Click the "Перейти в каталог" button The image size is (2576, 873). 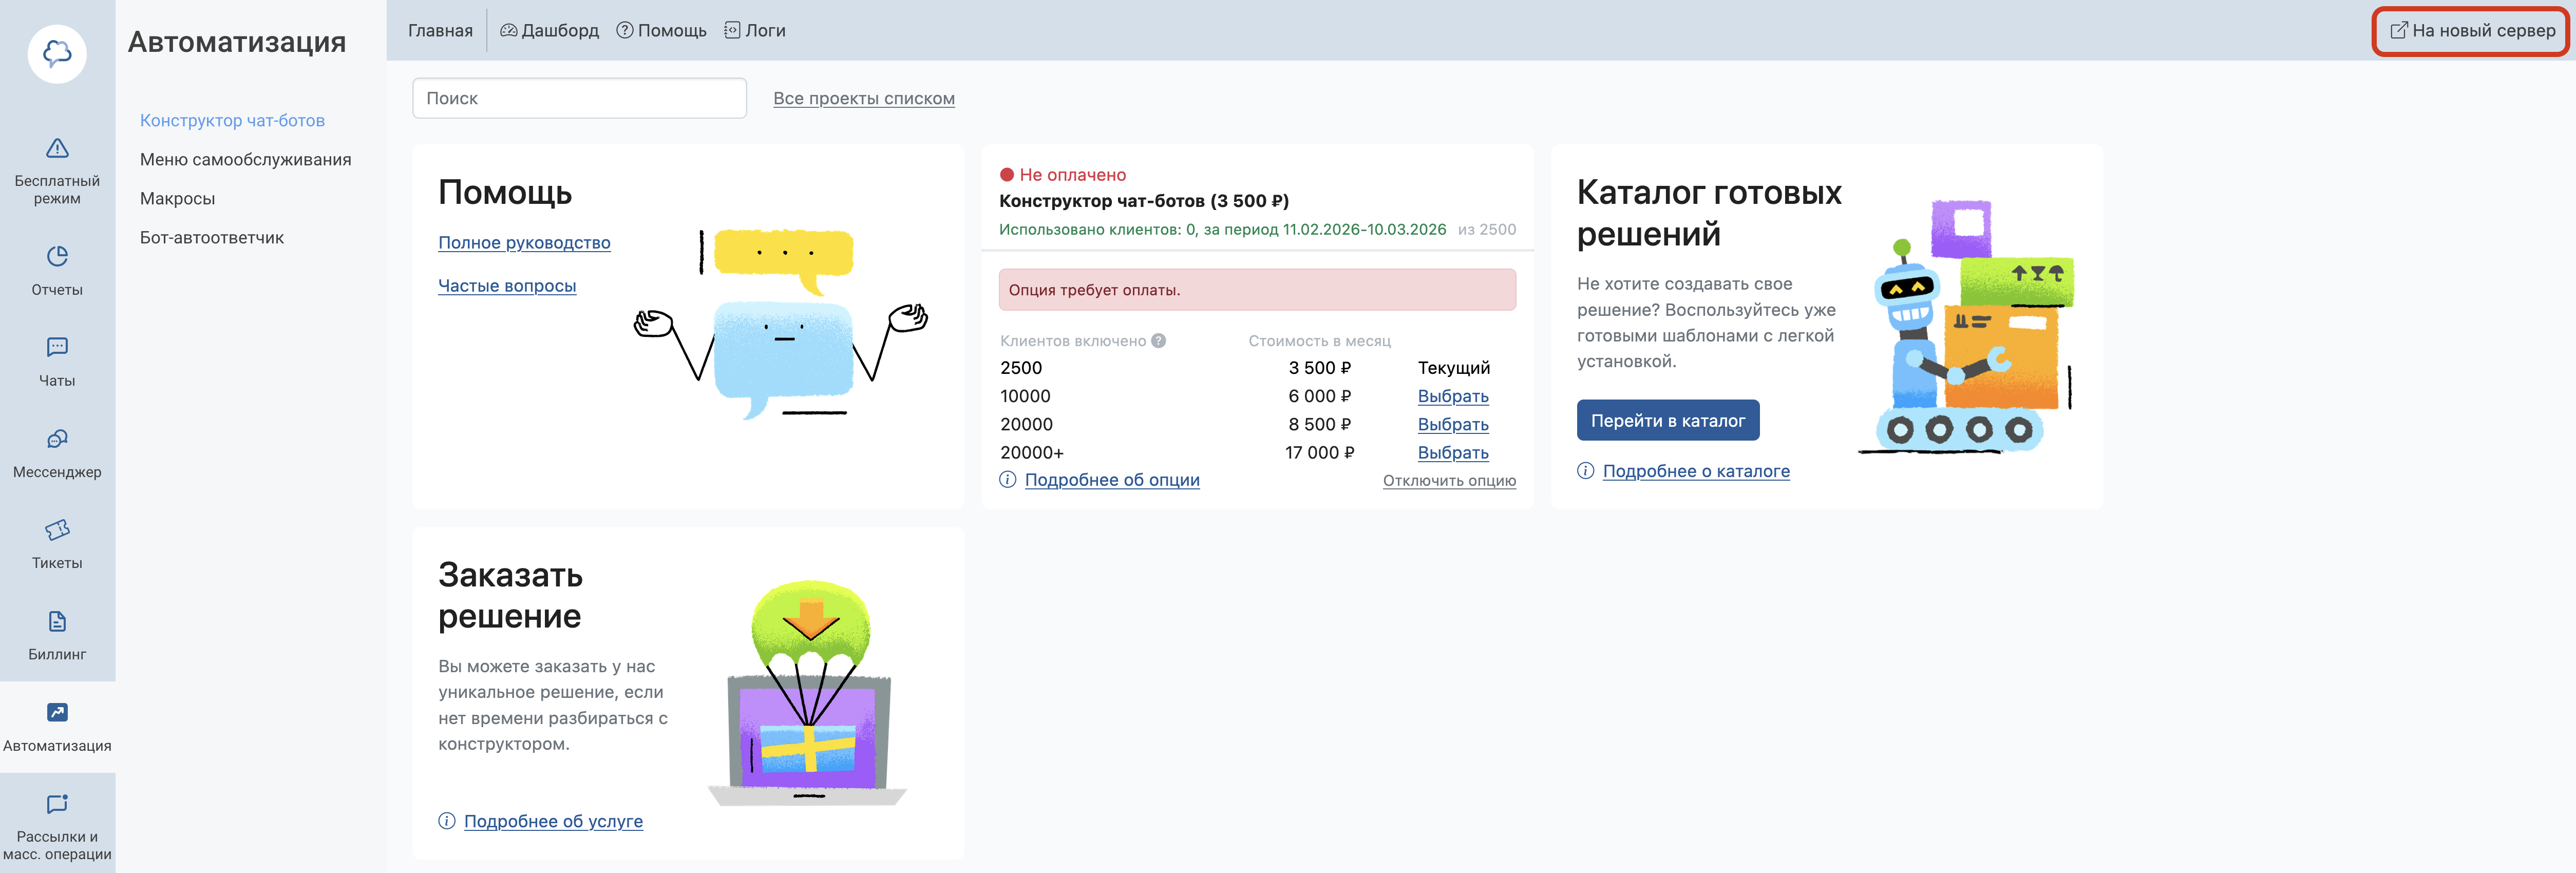click(1667, 421)
